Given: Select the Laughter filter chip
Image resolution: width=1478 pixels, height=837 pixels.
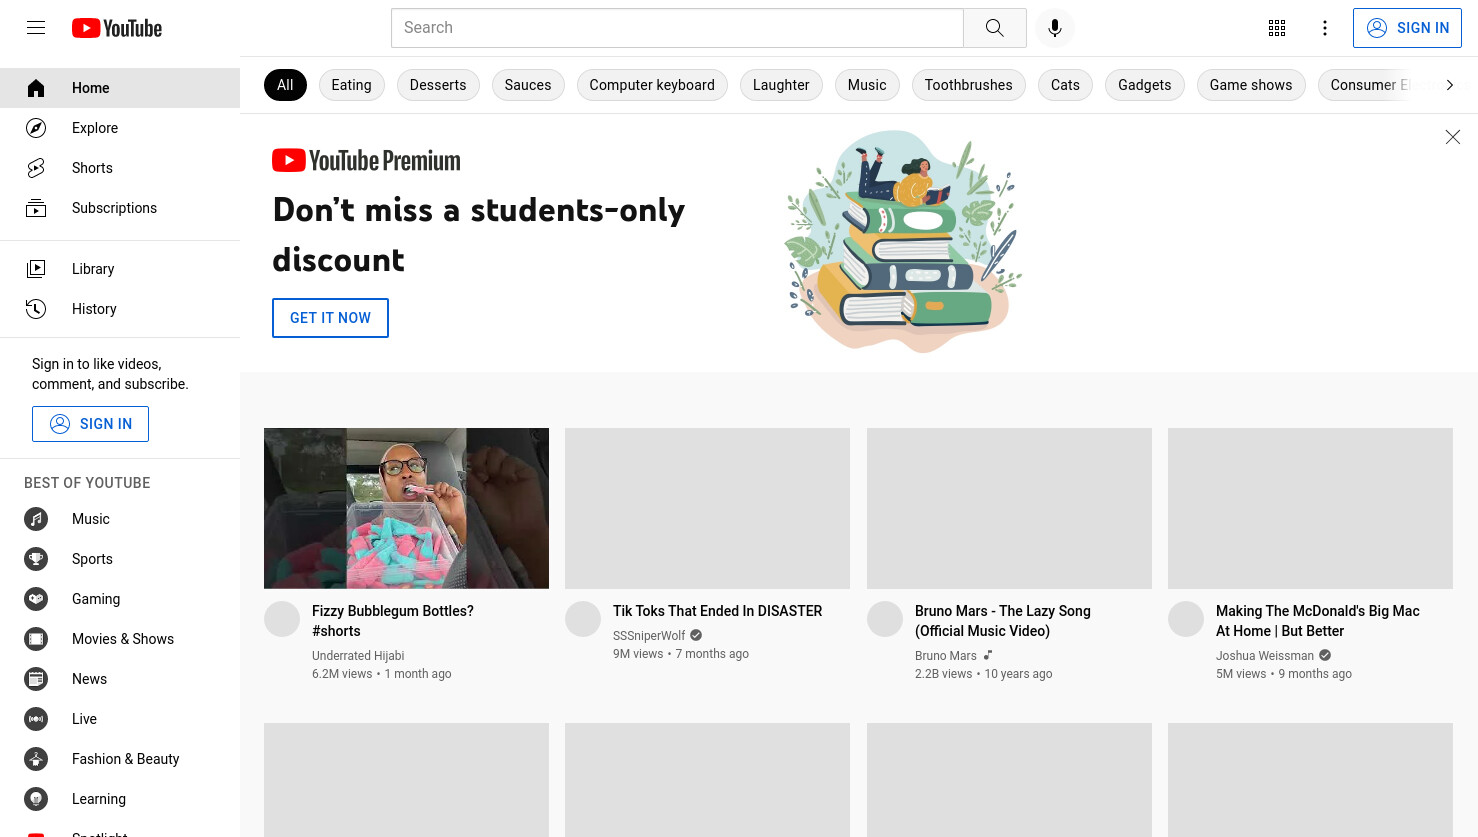Looking at the screenshot, I should point(781,85).
